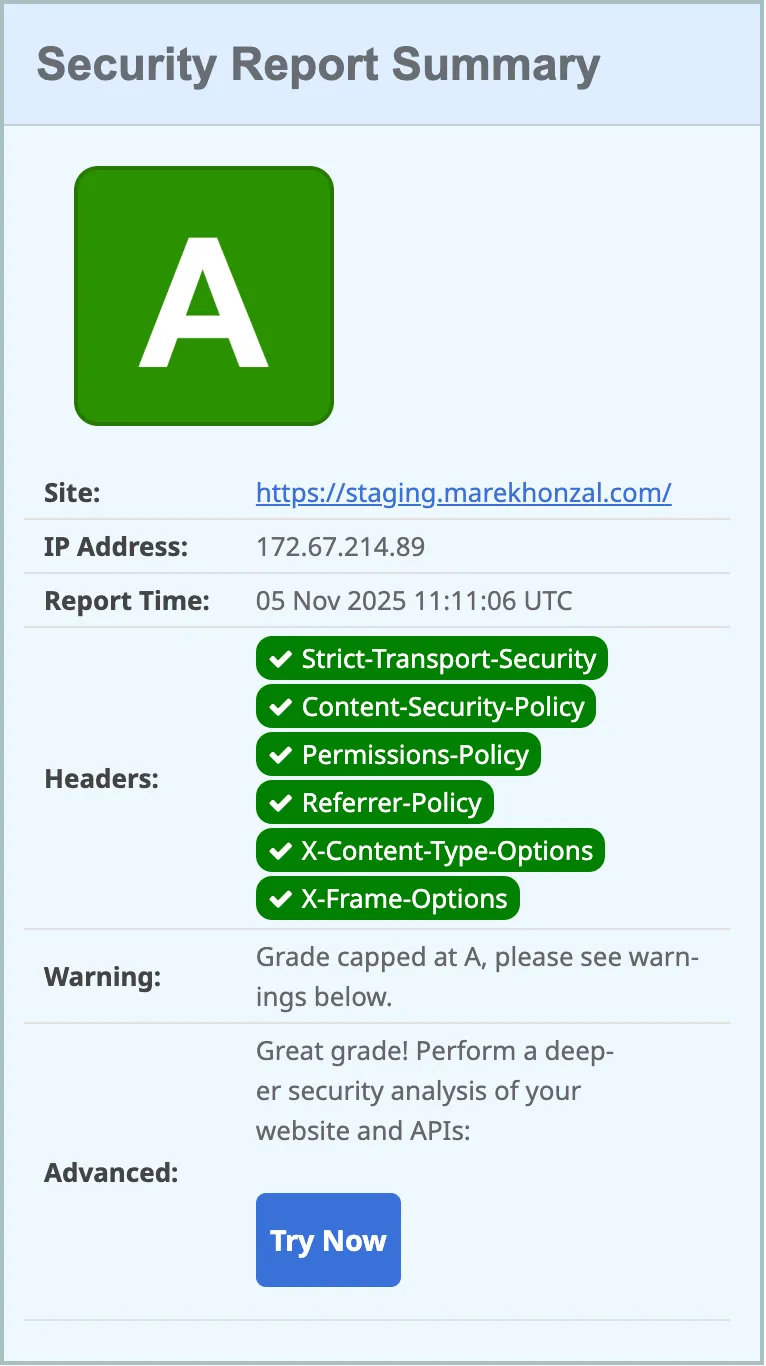Select the Security Report Summary header
This screenshot has height=1366, width=766.
(318, 64)
